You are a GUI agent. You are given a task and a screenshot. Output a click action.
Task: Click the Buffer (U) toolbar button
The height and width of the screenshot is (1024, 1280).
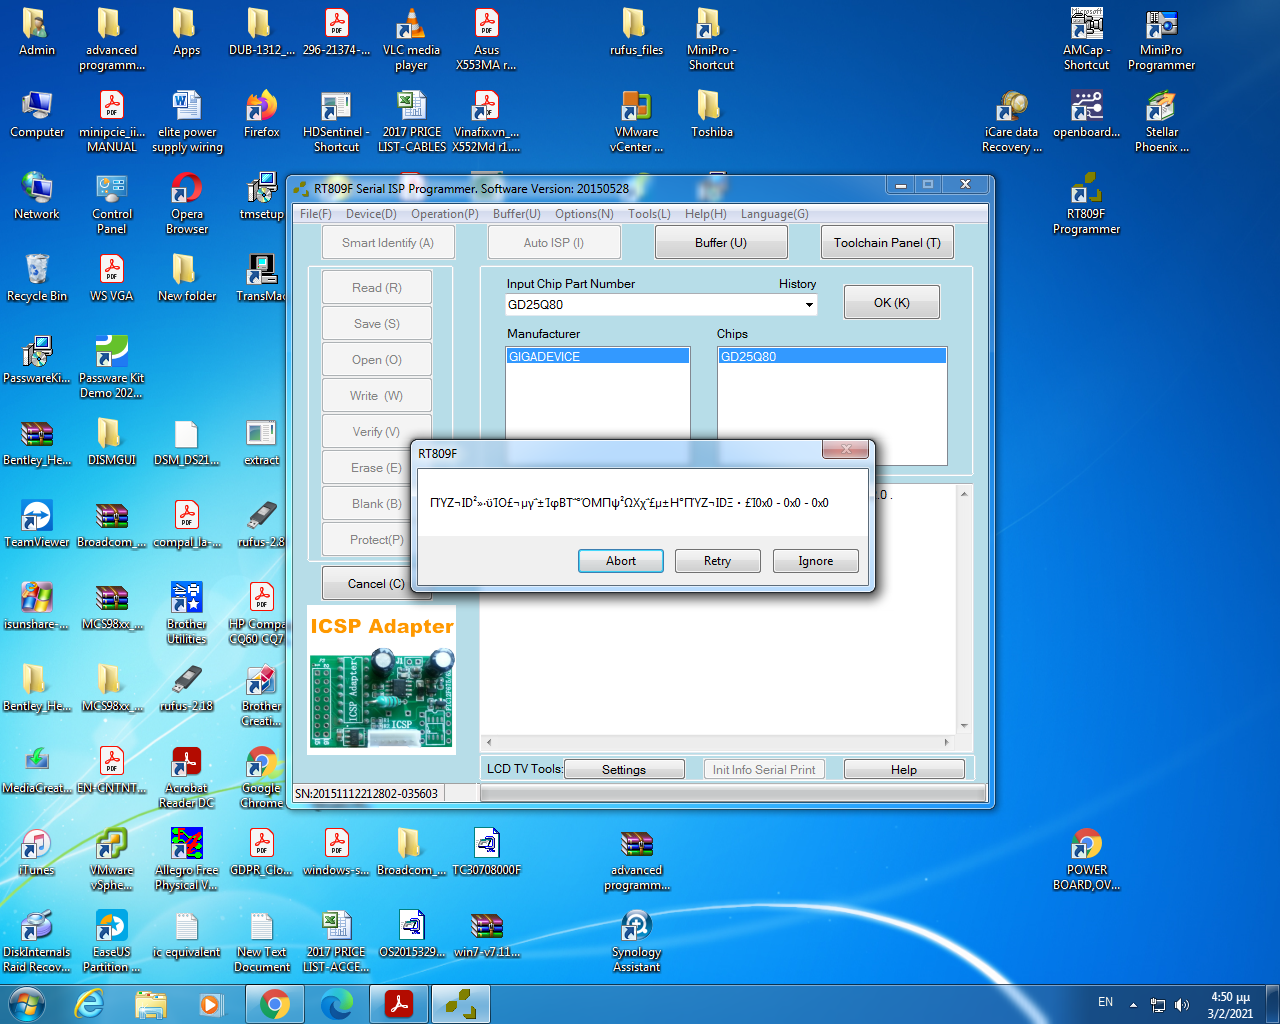pyautogui.click(x=721, y=242)
